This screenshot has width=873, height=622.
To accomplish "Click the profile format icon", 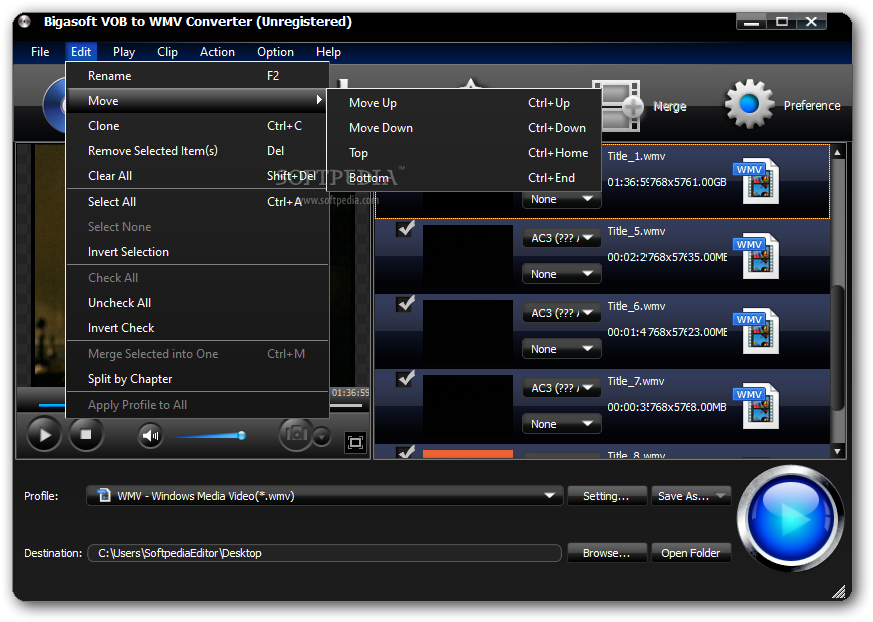I will point(104,495).
